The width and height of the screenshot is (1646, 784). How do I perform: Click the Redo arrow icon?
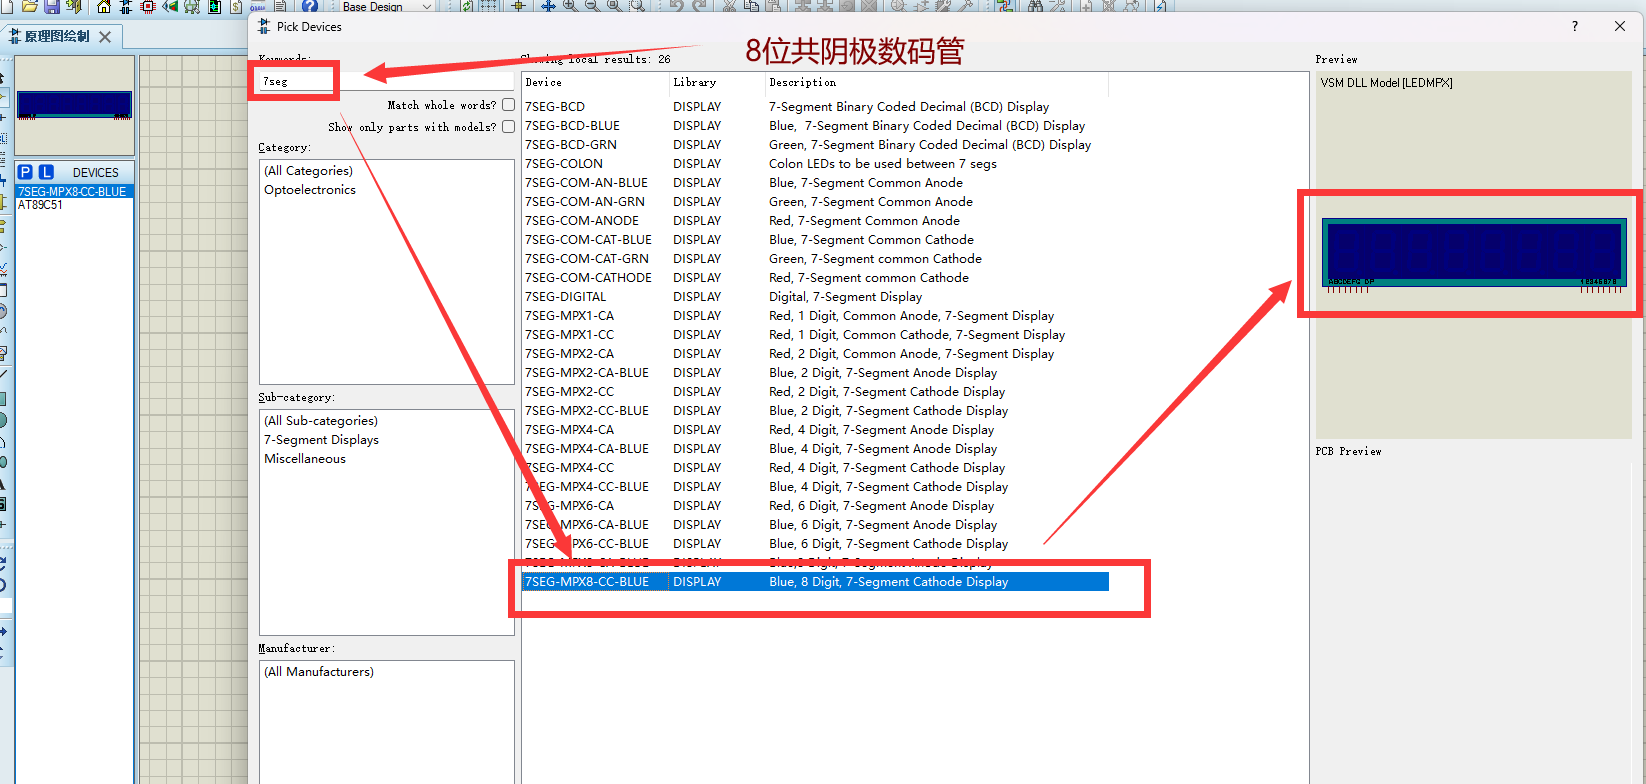pos(699,6)
